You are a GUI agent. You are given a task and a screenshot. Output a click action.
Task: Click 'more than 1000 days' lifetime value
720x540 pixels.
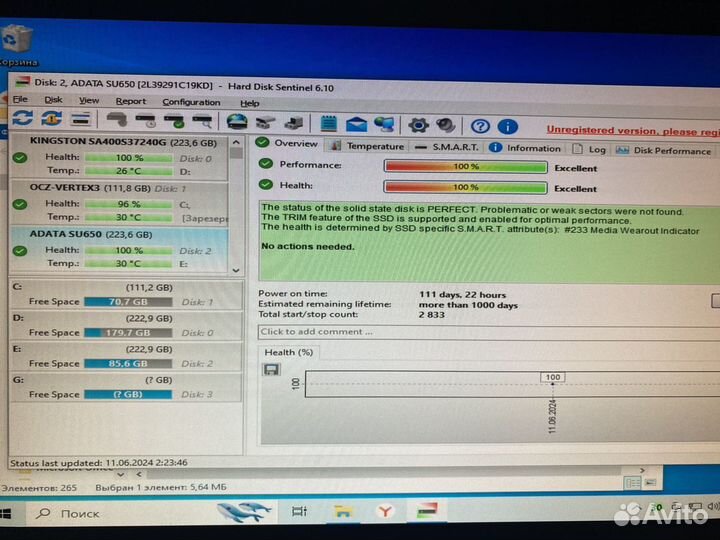point(468,305)
